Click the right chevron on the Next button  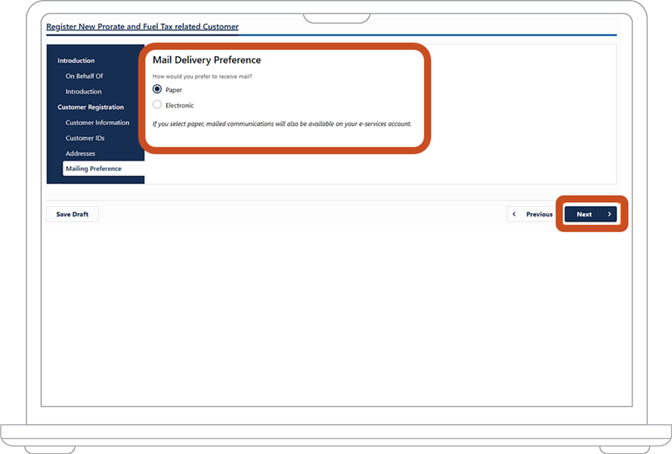609,214
